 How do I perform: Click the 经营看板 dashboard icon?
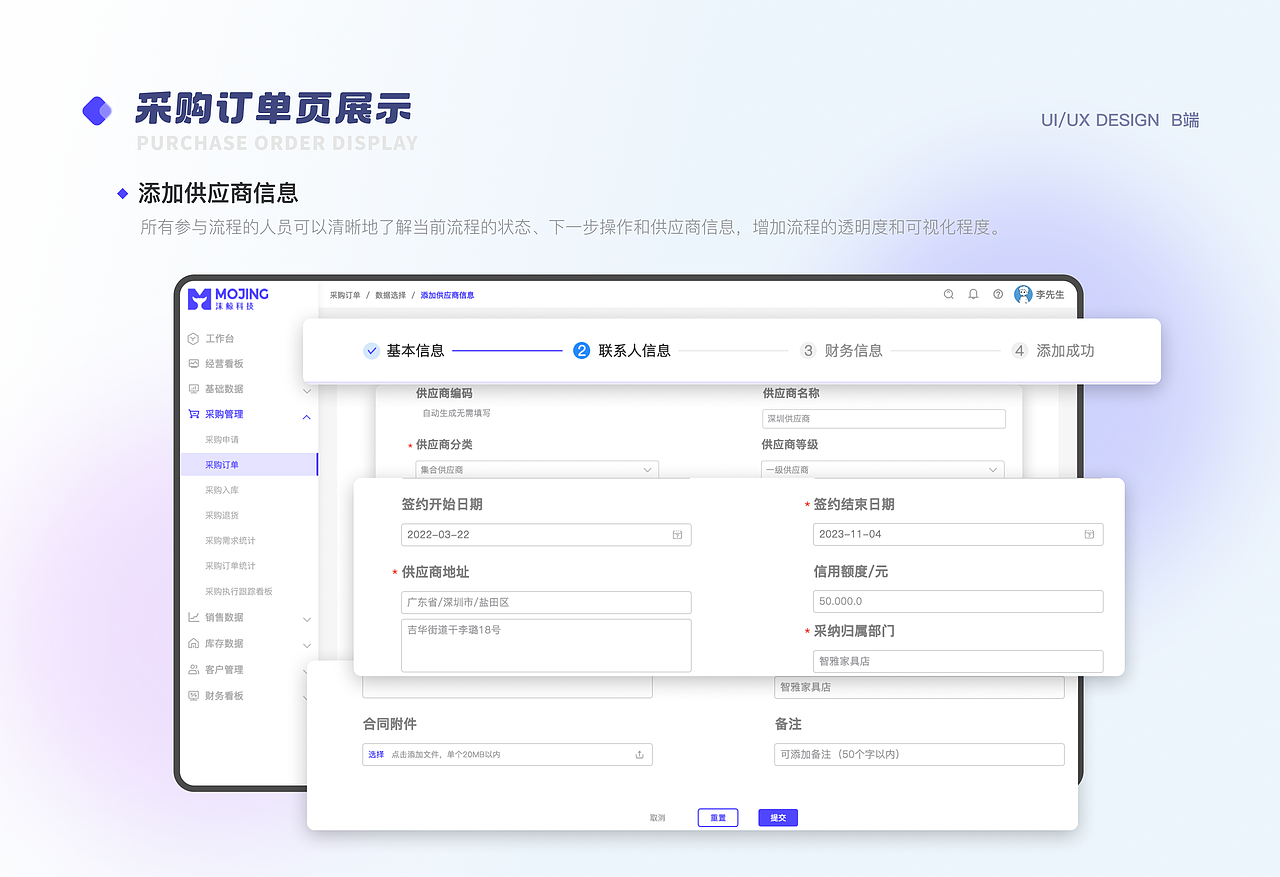tap(193, 364)
